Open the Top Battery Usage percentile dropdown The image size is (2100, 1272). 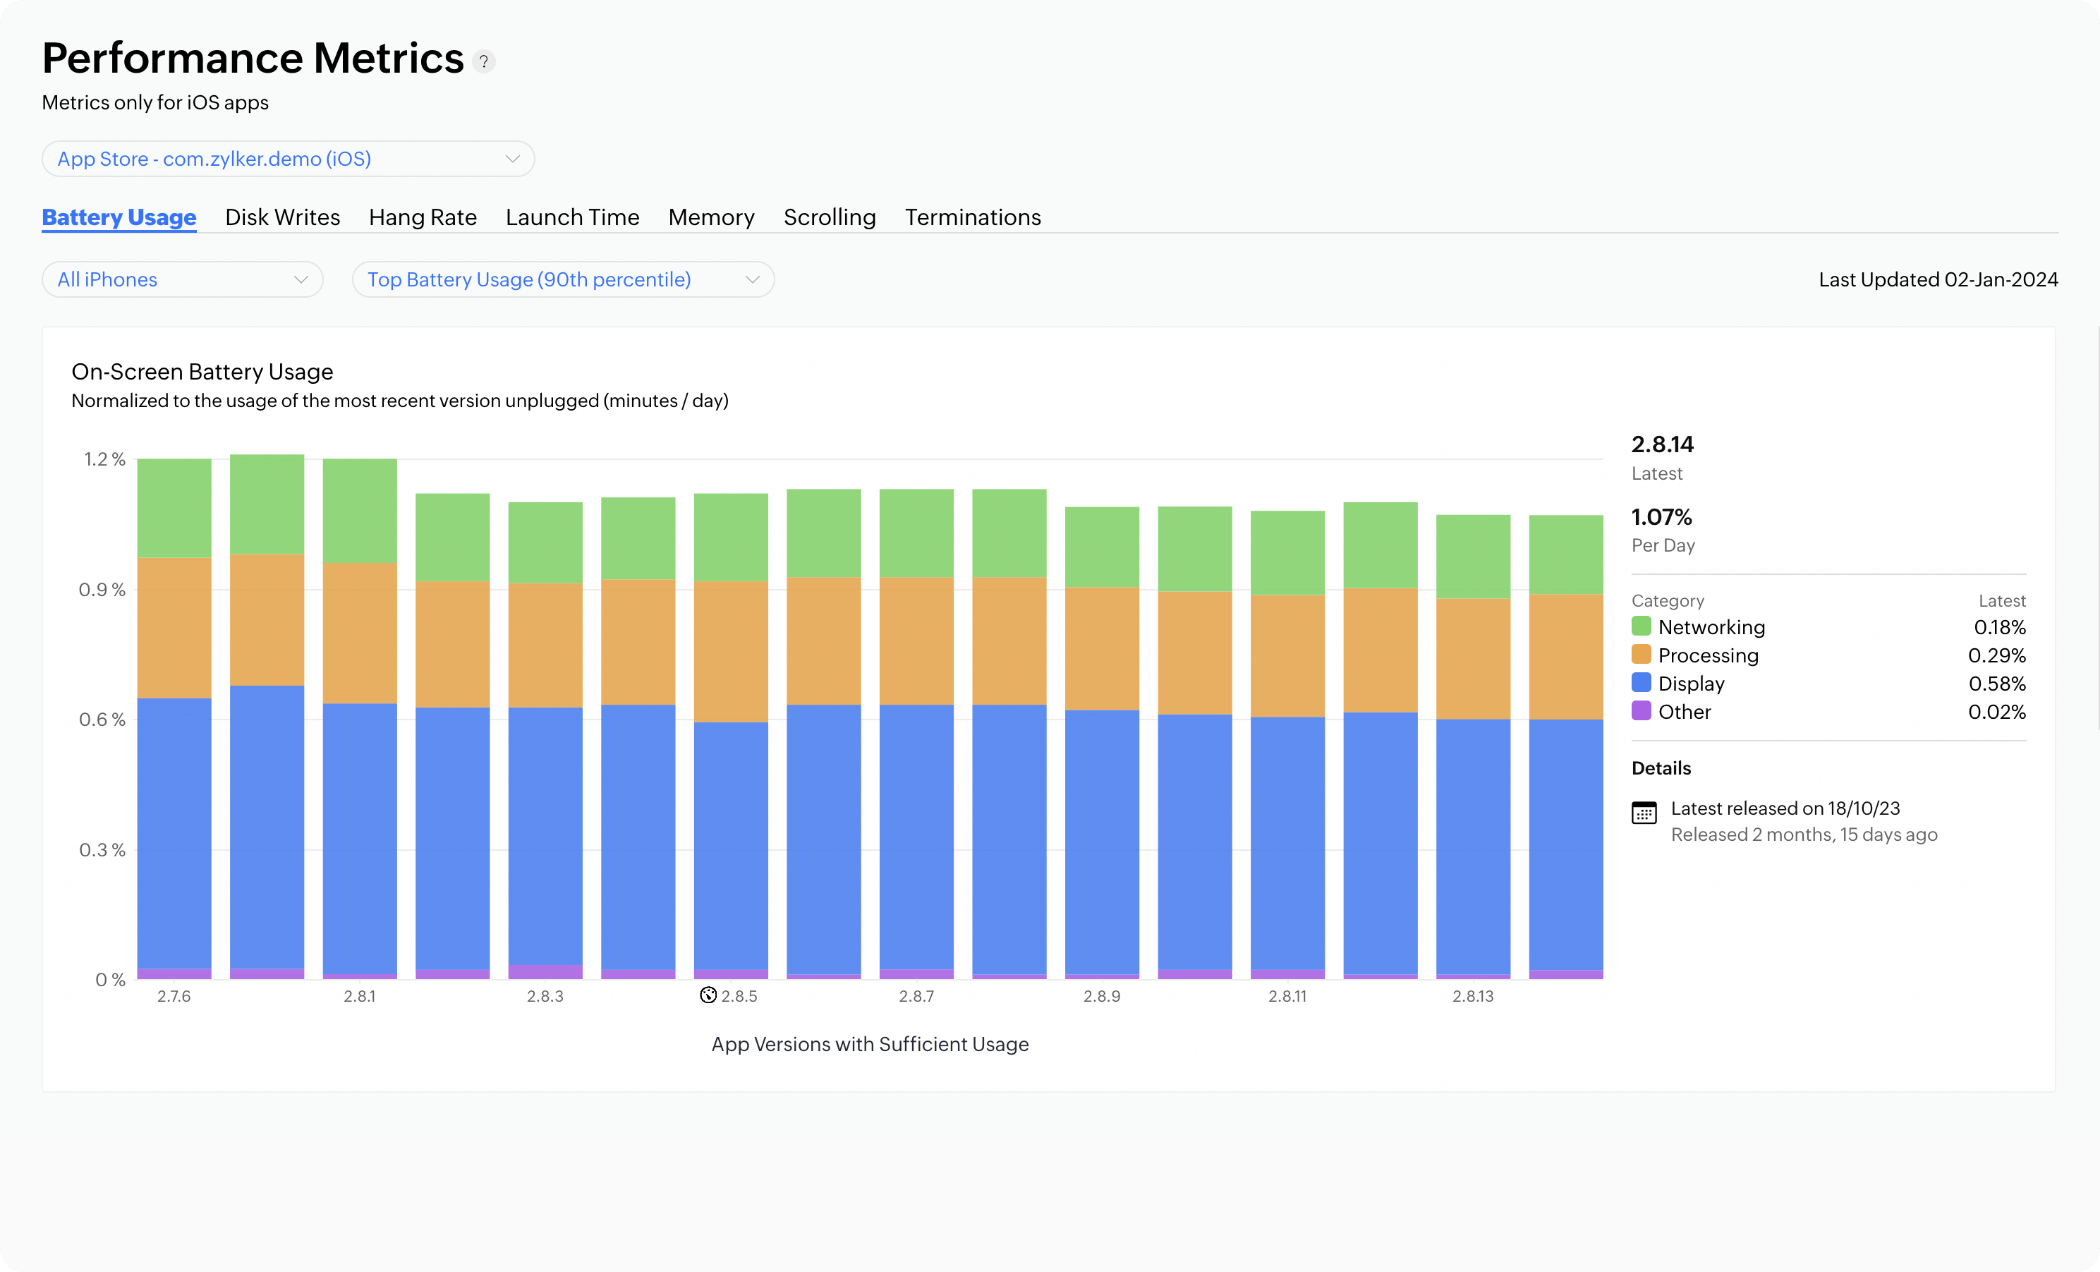click(x=562, y=279)
